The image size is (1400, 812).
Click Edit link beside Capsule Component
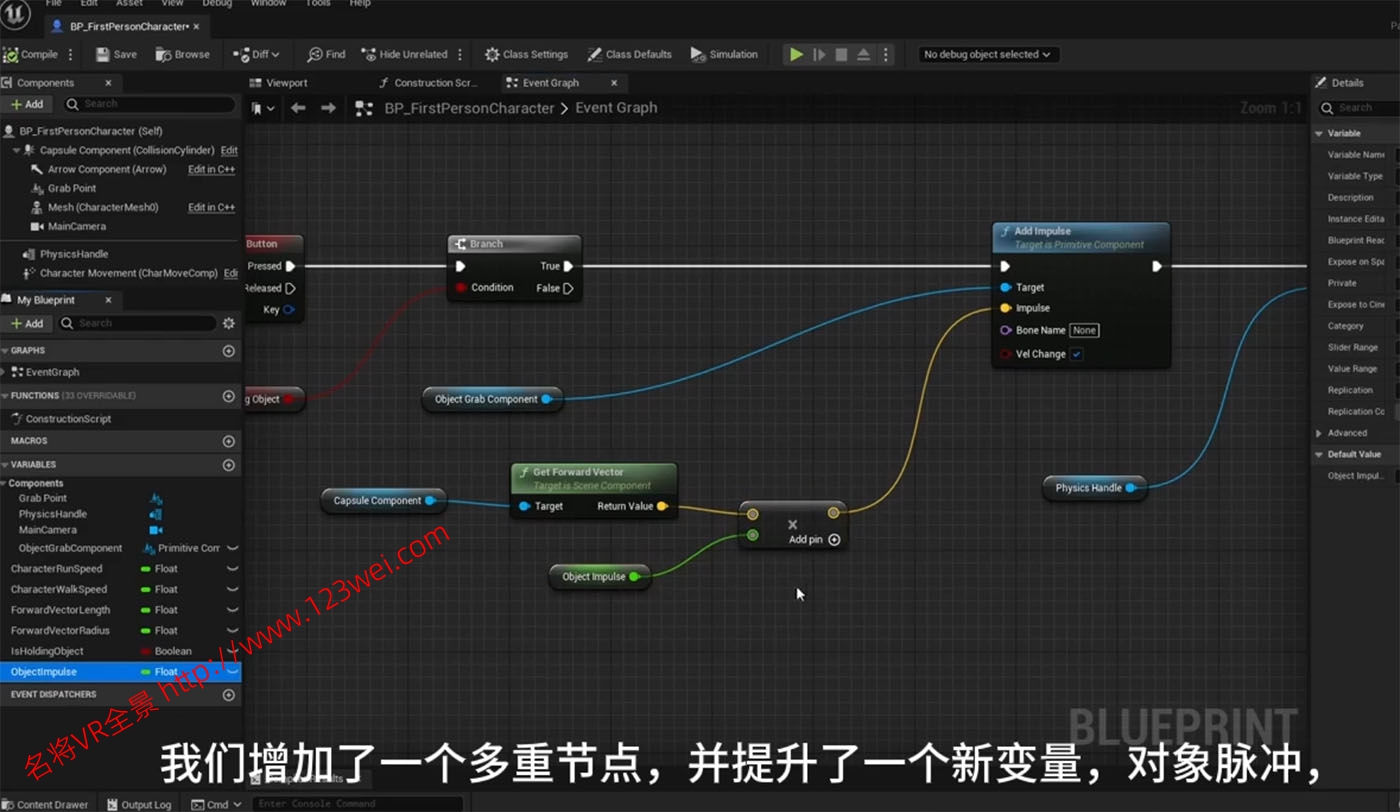(x=229, y=151)
